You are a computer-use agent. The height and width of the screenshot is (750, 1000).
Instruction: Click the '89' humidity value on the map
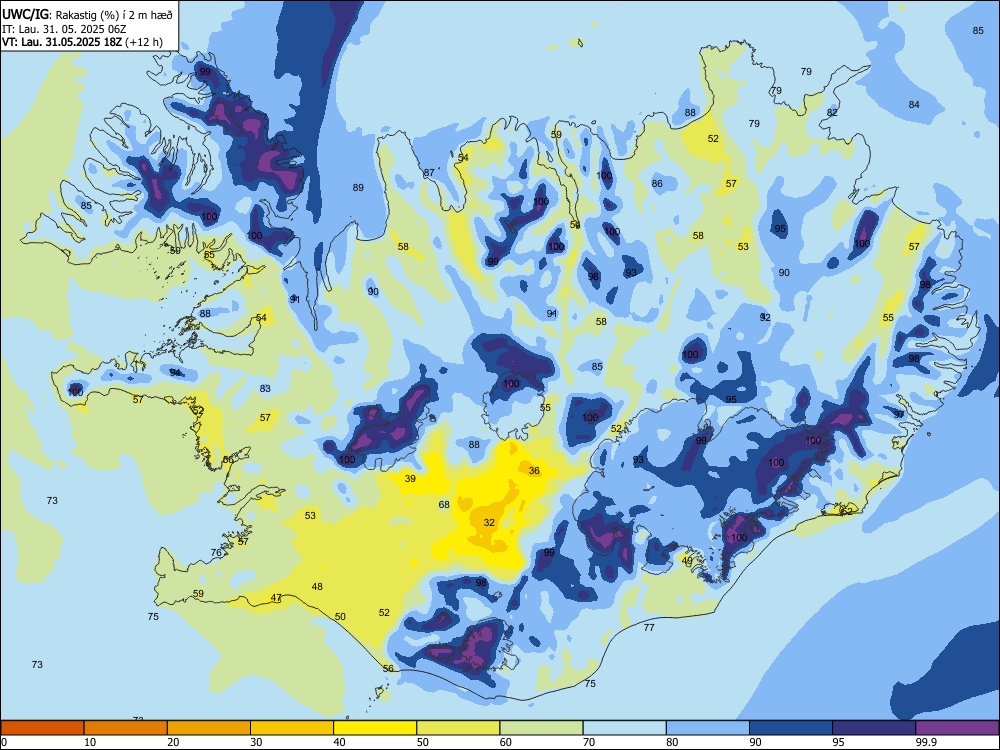coord(358,188)
